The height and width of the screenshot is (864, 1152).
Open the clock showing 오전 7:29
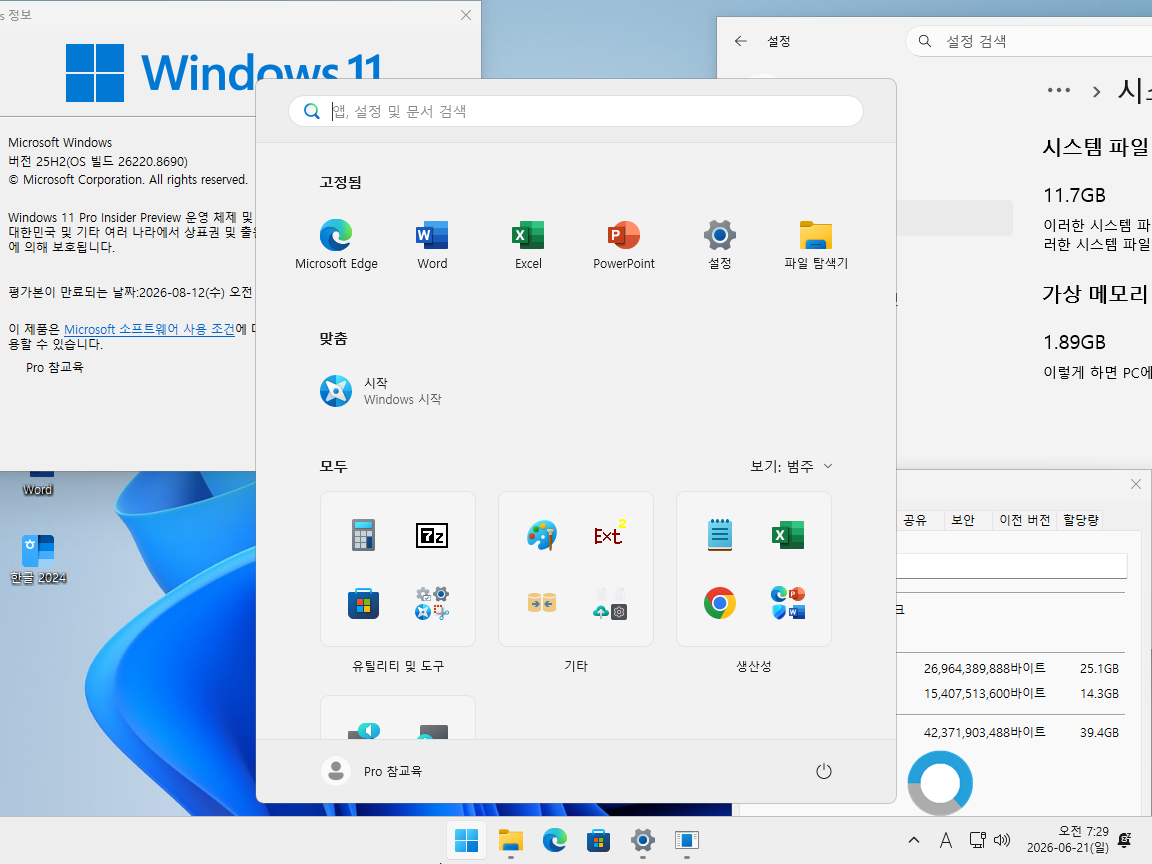pos(1068,839)
